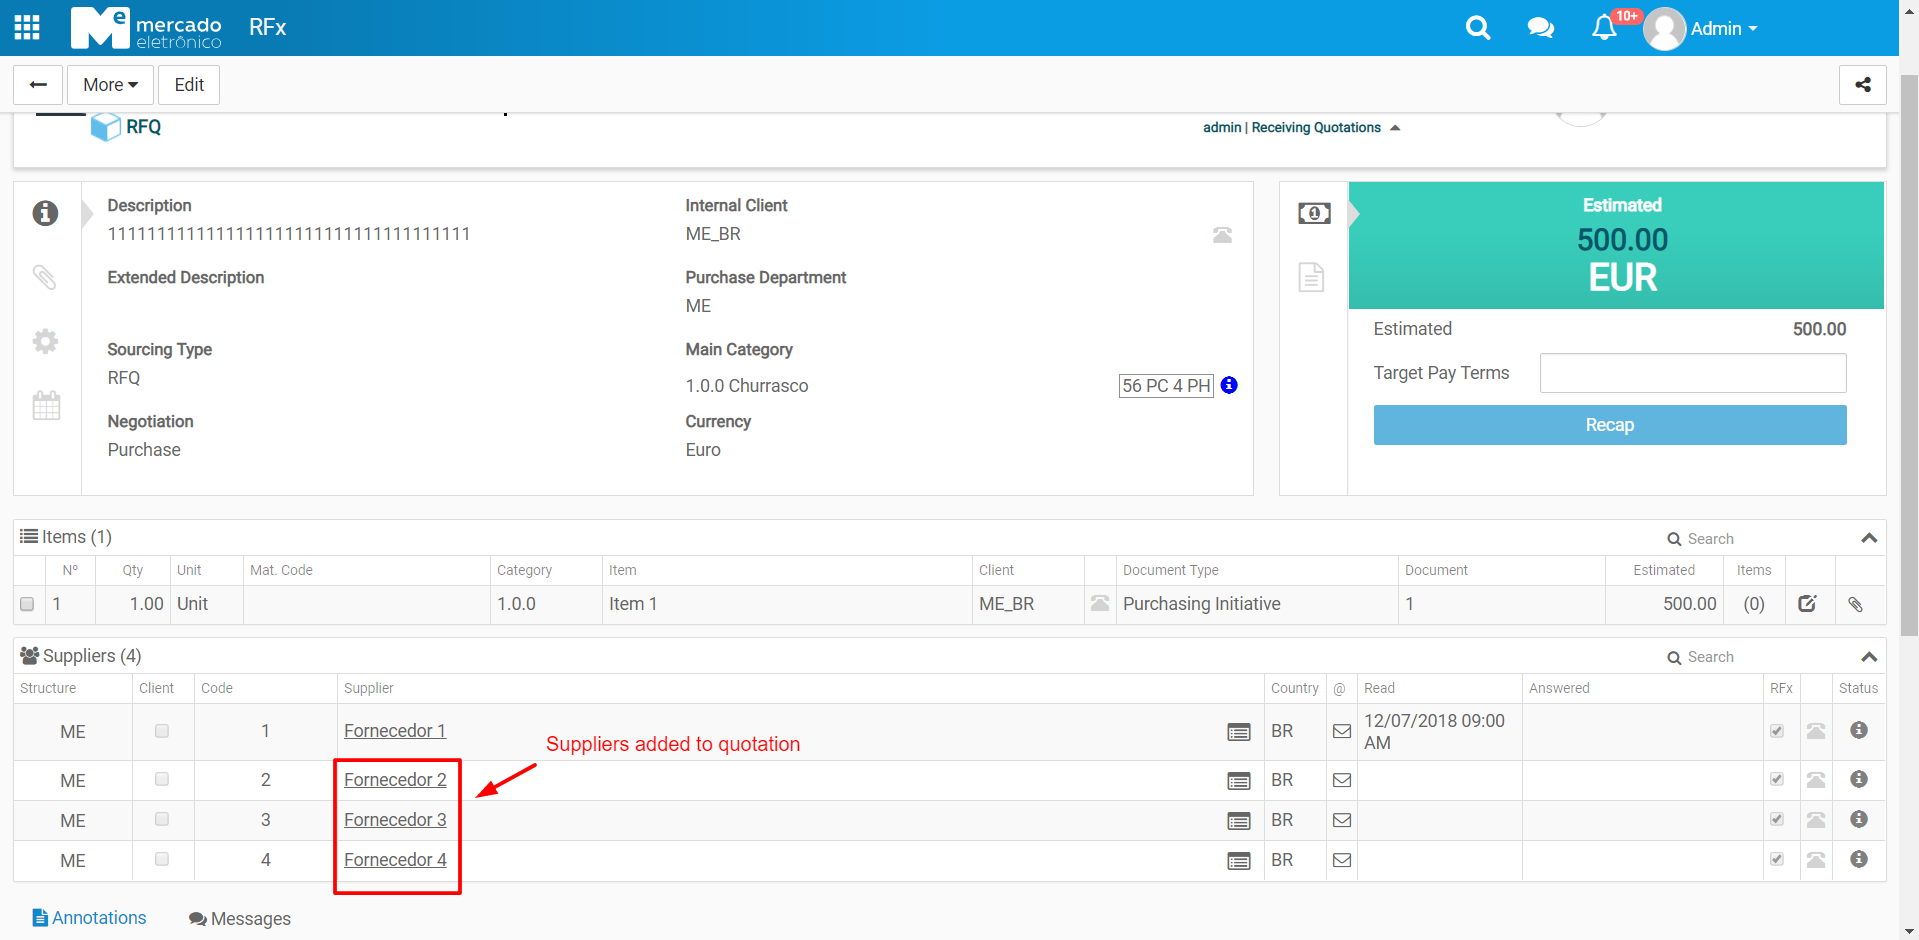Screen dimensions: 1919x940
Task: Open the chat messages icon in header
Action: [1540, 28]
